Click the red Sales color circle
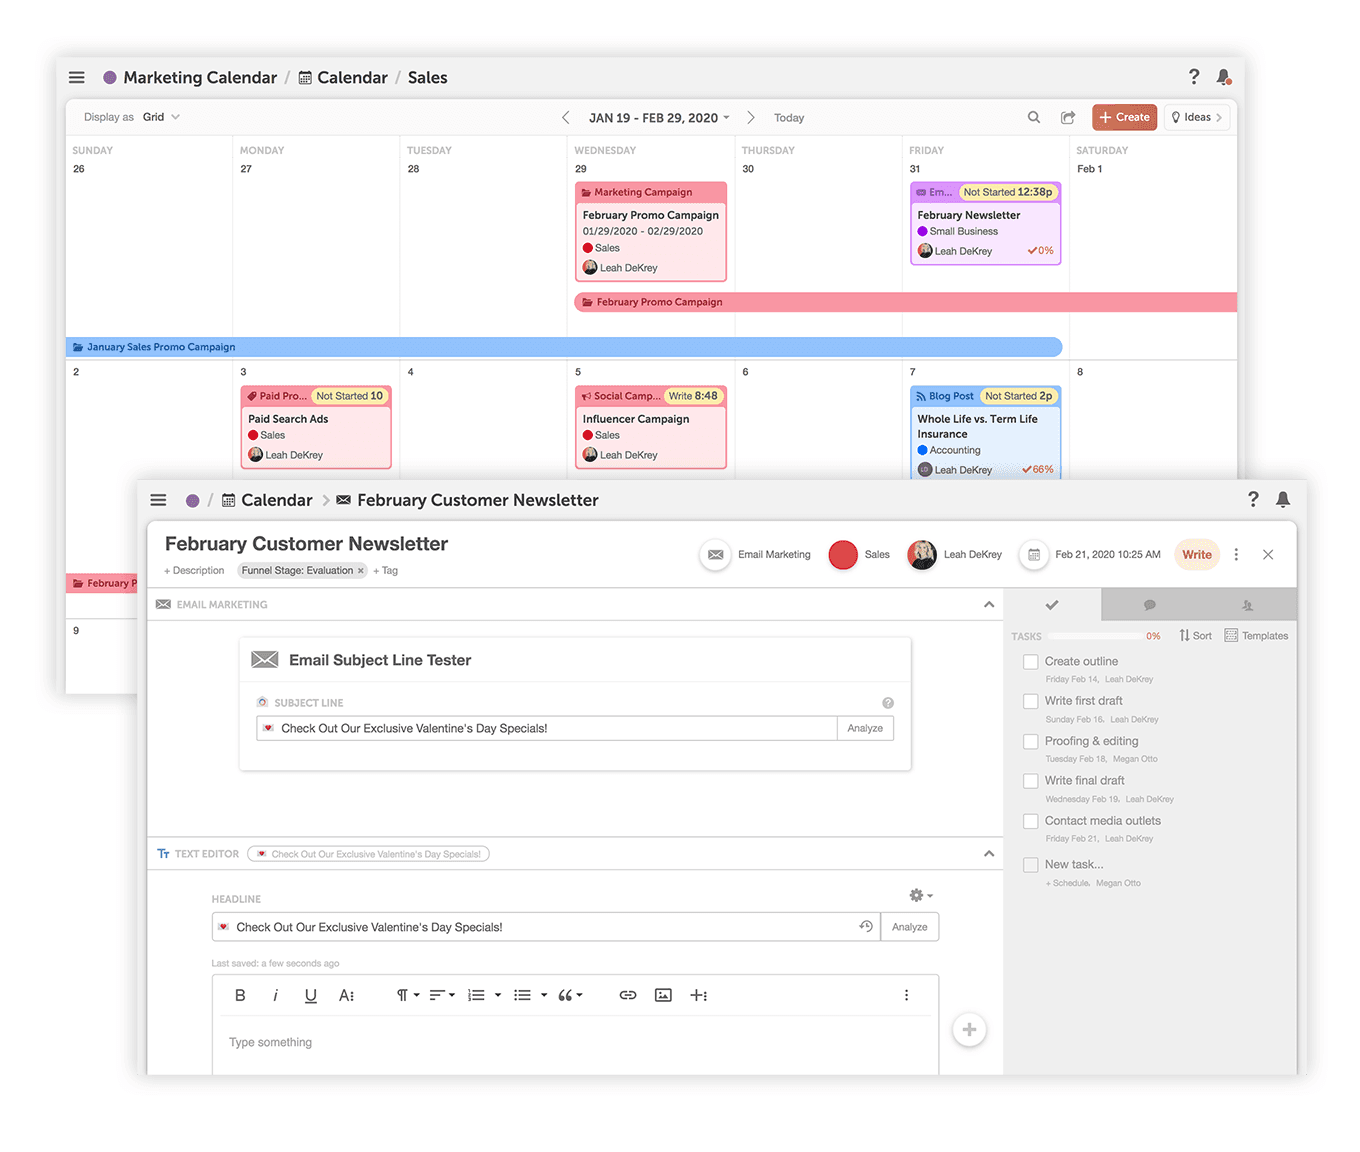The height and width of the screenshot is (1152, 1360). click(x=843, y=555)
